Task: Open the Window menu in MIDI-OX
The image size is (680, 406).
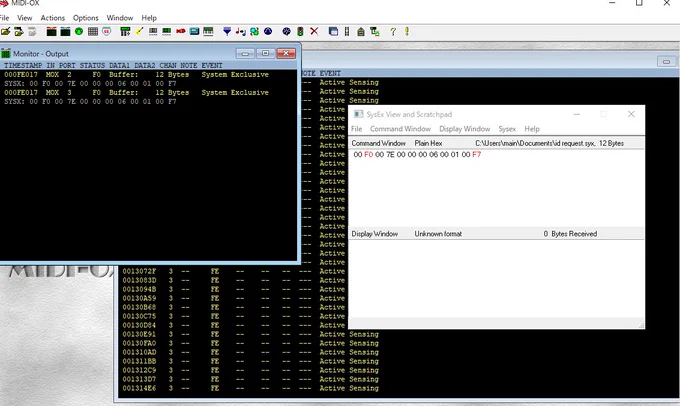Action: [120, 18]
